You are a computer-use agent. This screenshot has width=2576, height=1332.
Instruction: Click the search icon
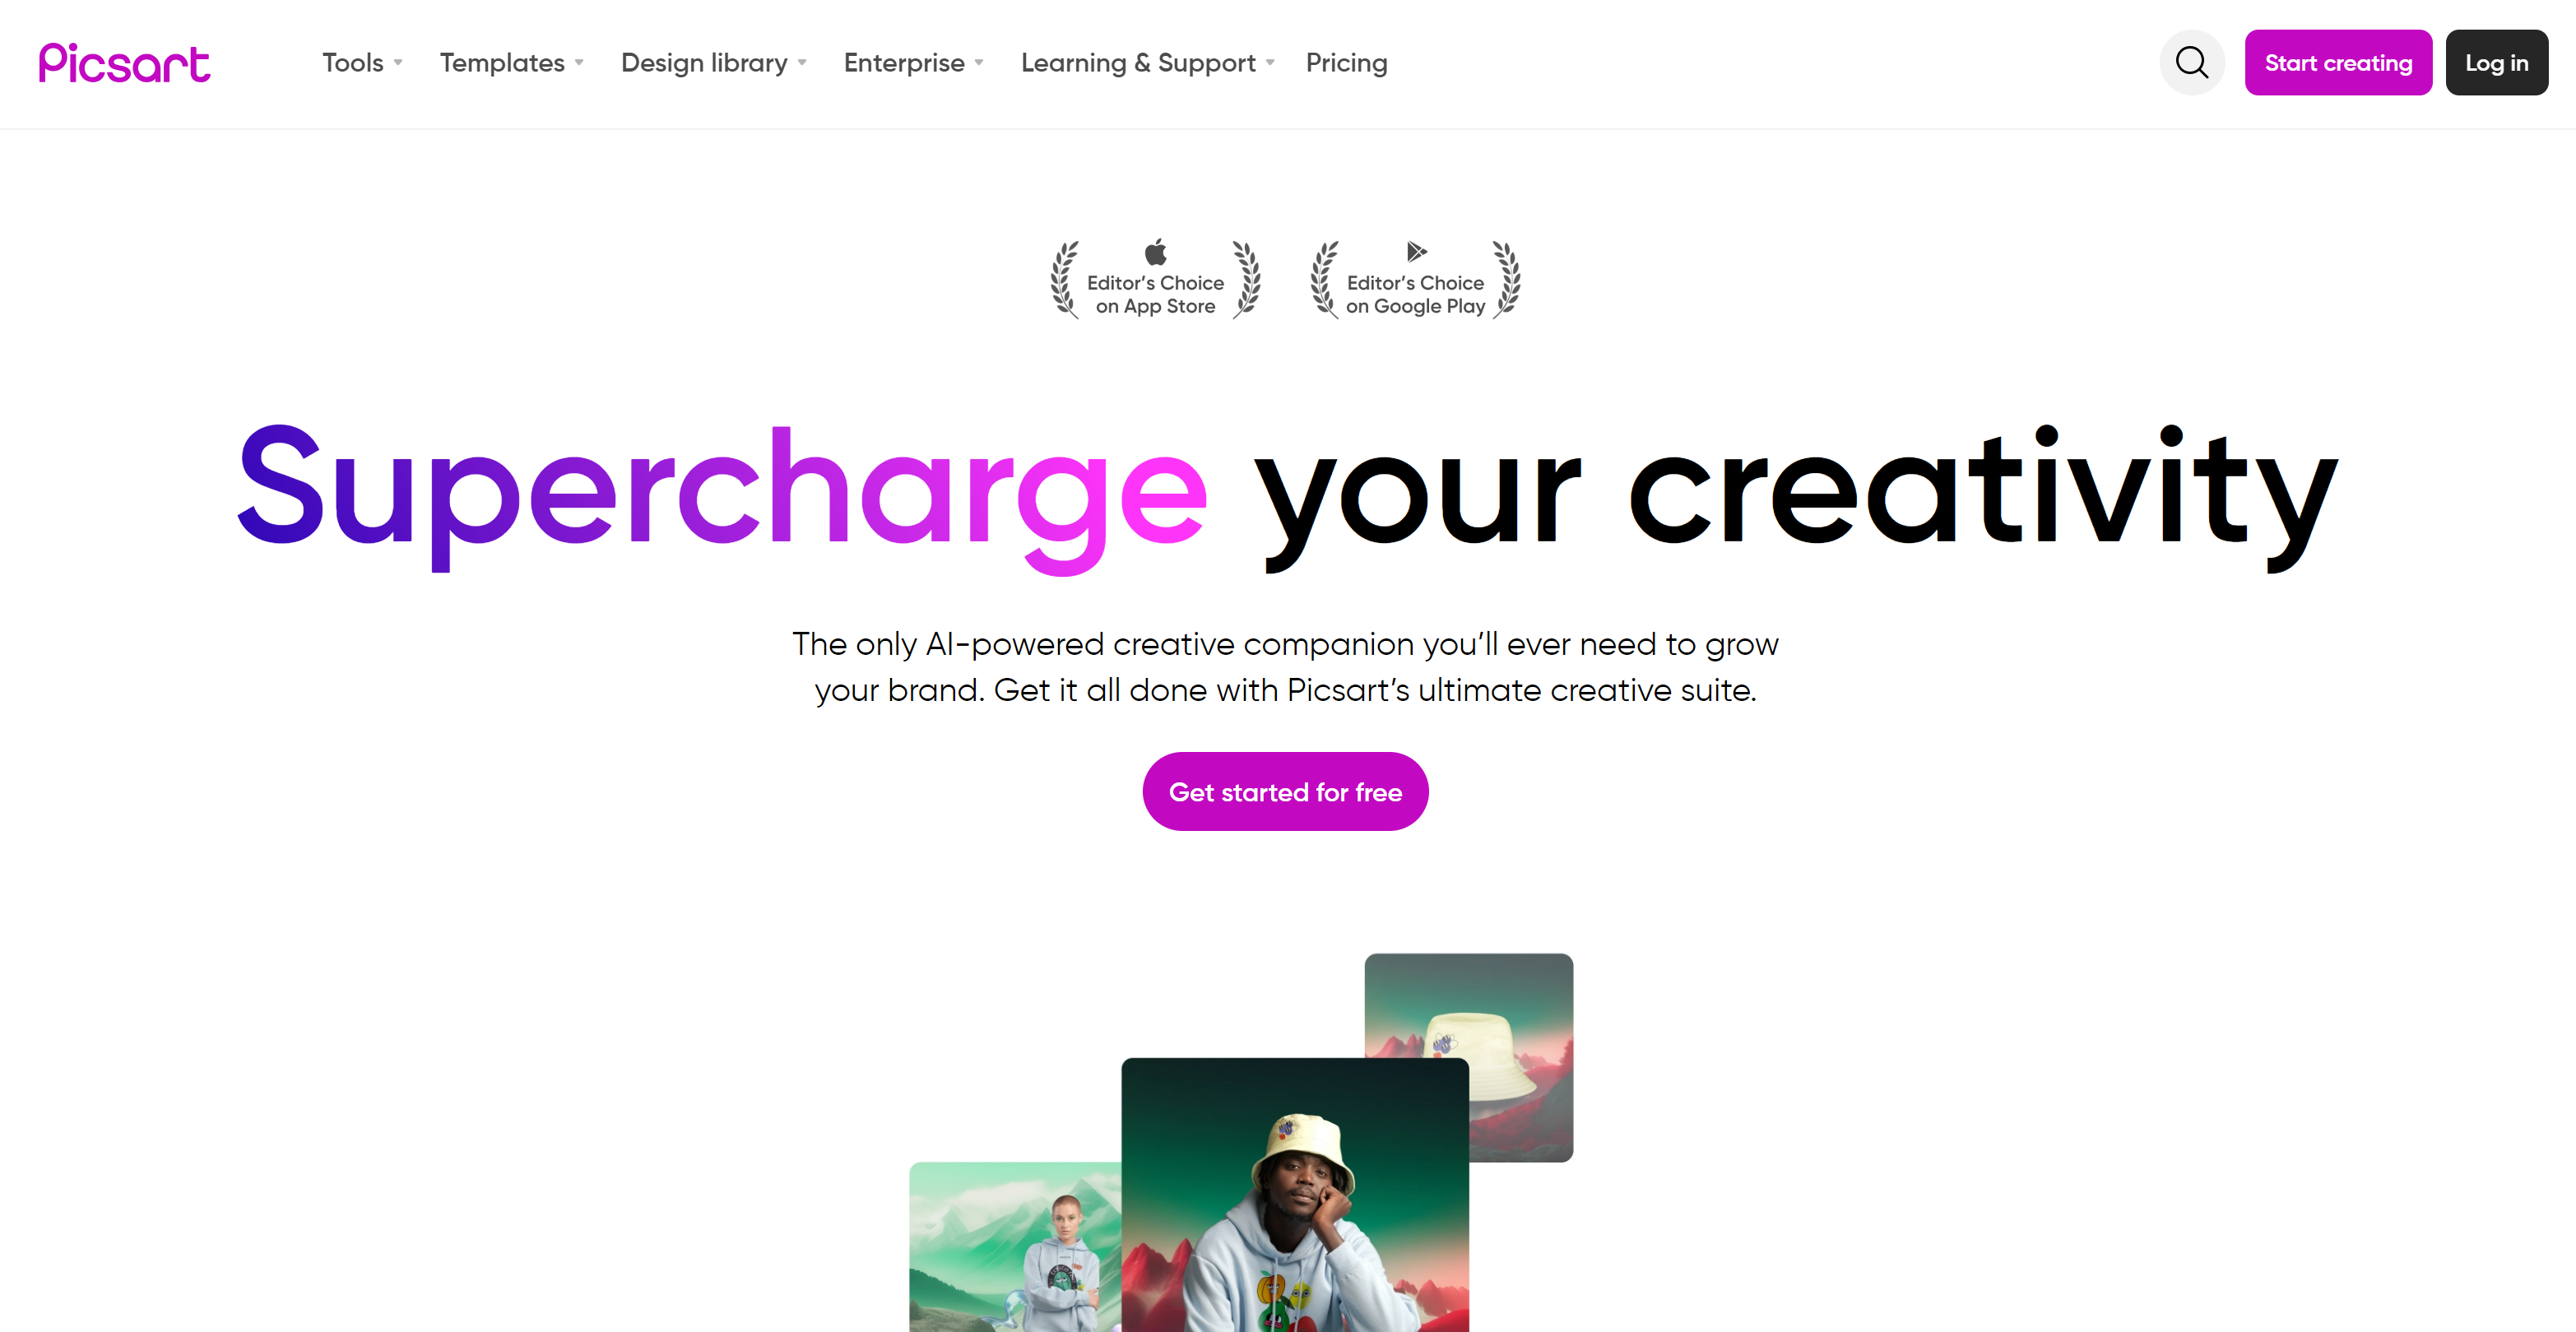(x=2194, y=63)
